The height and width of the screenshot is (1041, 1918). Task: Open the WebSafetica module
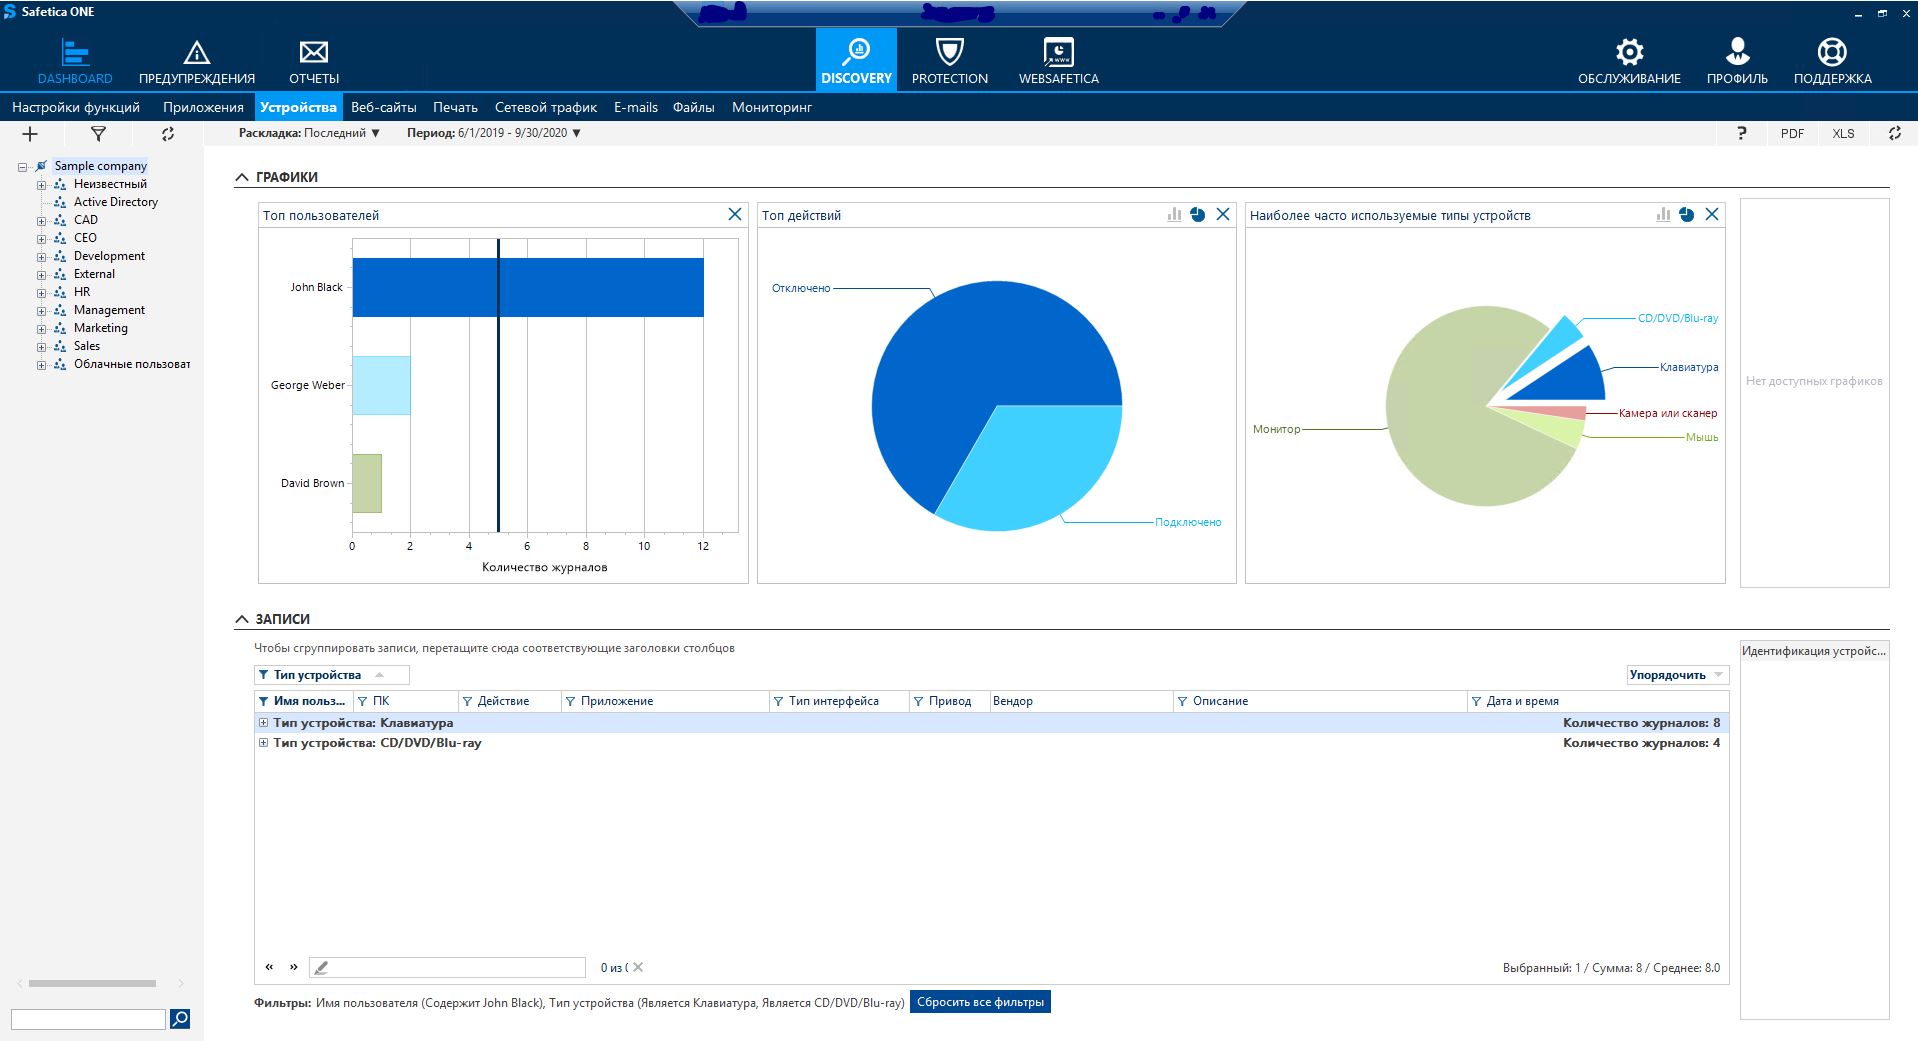(x=1058, y=60)
